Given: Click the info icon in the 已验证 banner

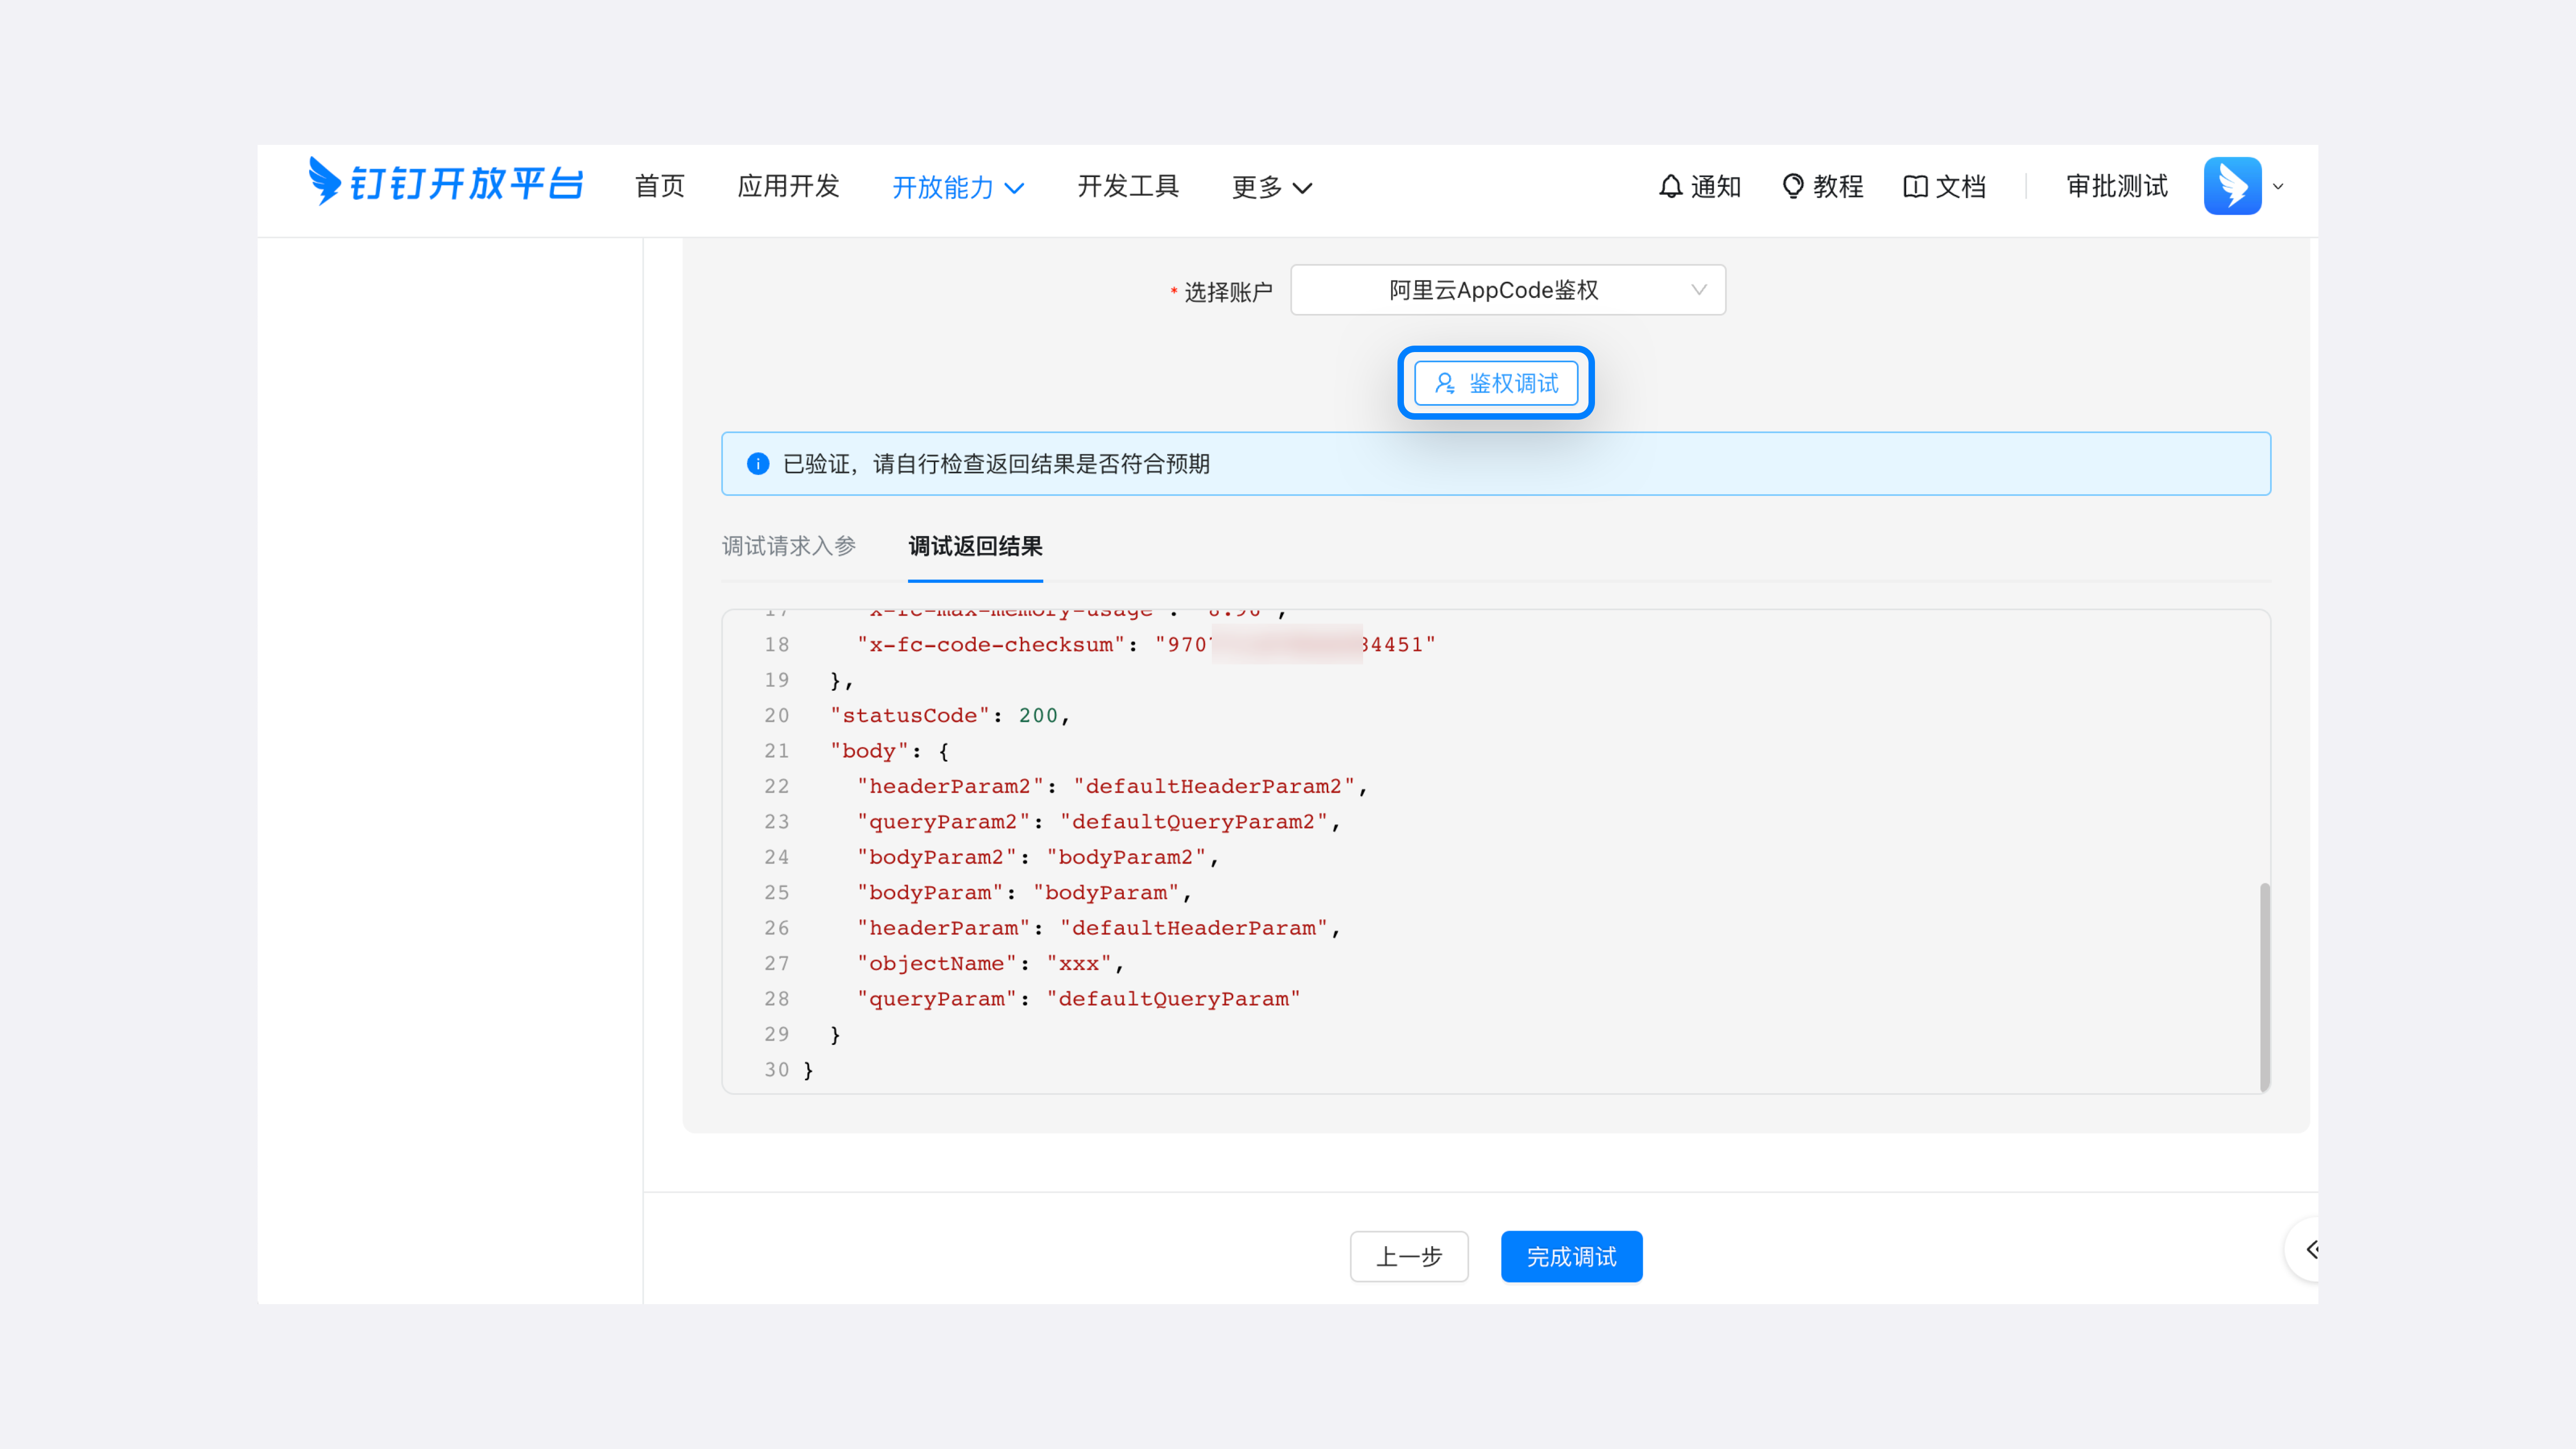Looking at the screenshot, I should coord(757,463).
